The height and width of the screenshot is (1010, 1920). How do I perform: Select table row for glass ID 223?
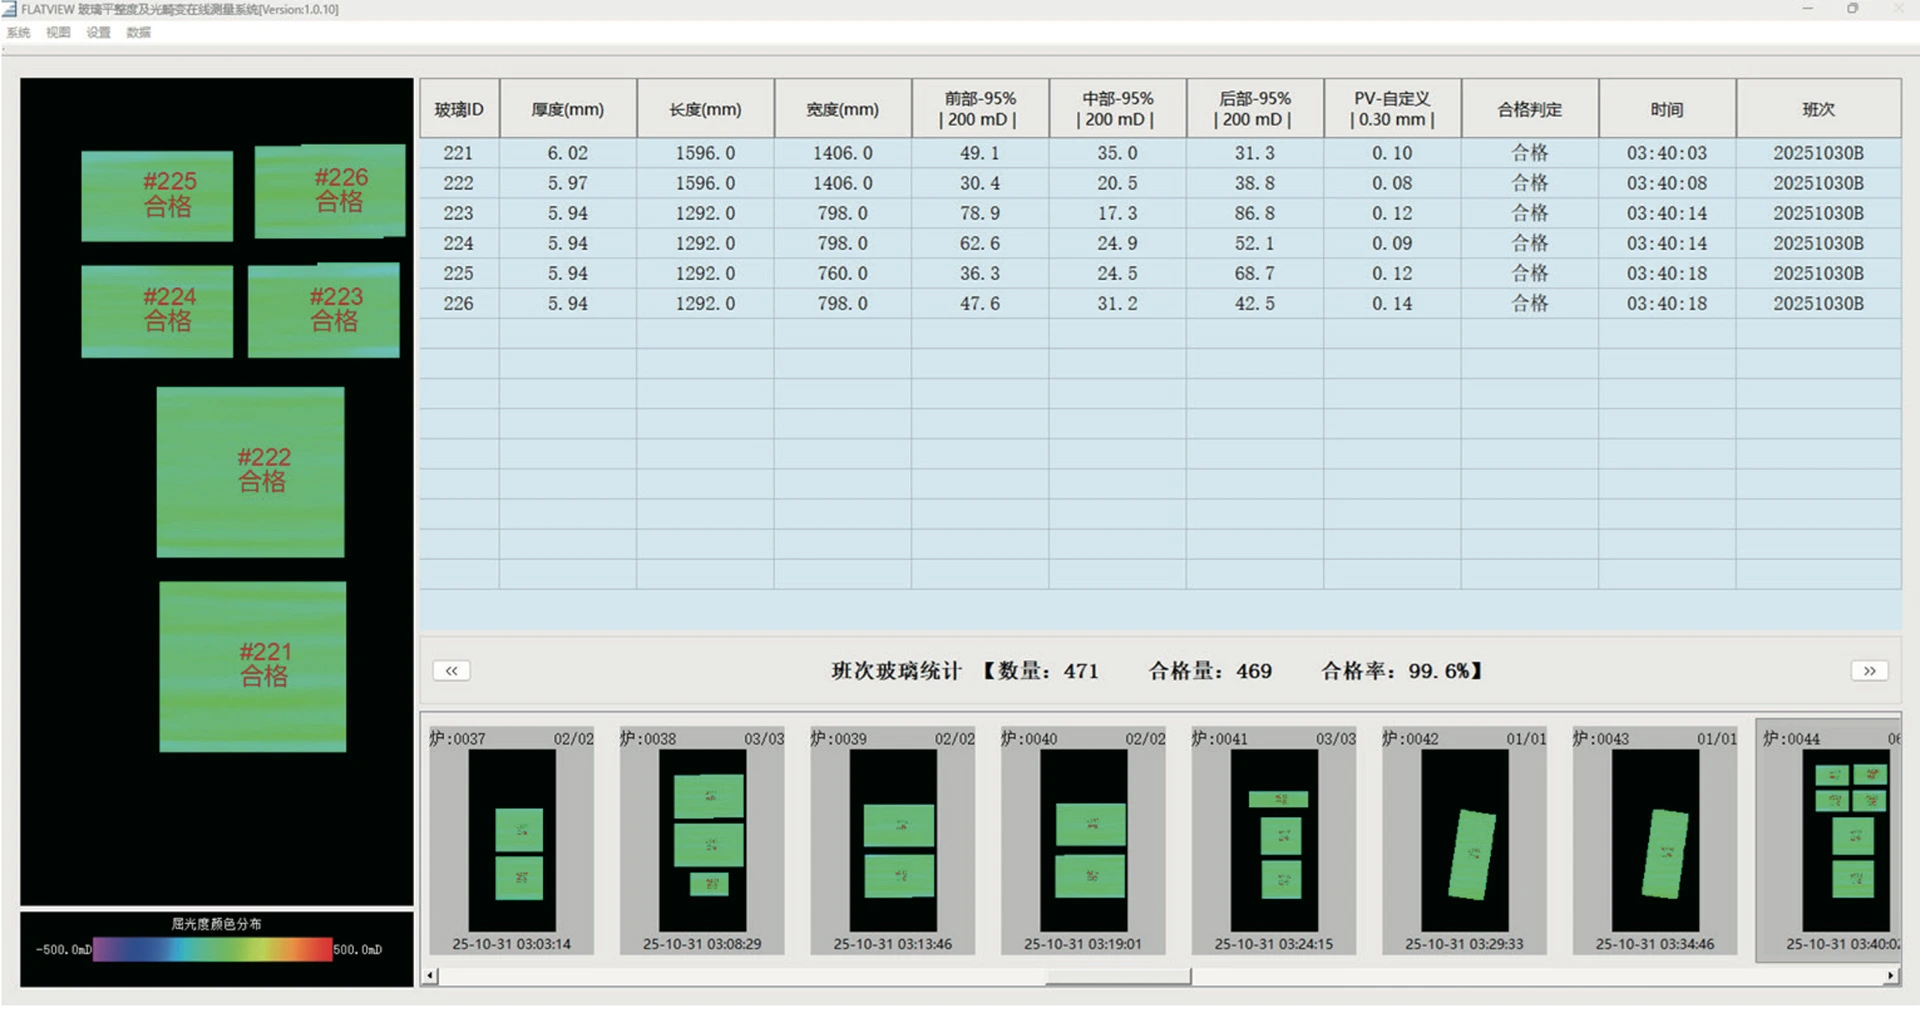tap(1160, 213)
